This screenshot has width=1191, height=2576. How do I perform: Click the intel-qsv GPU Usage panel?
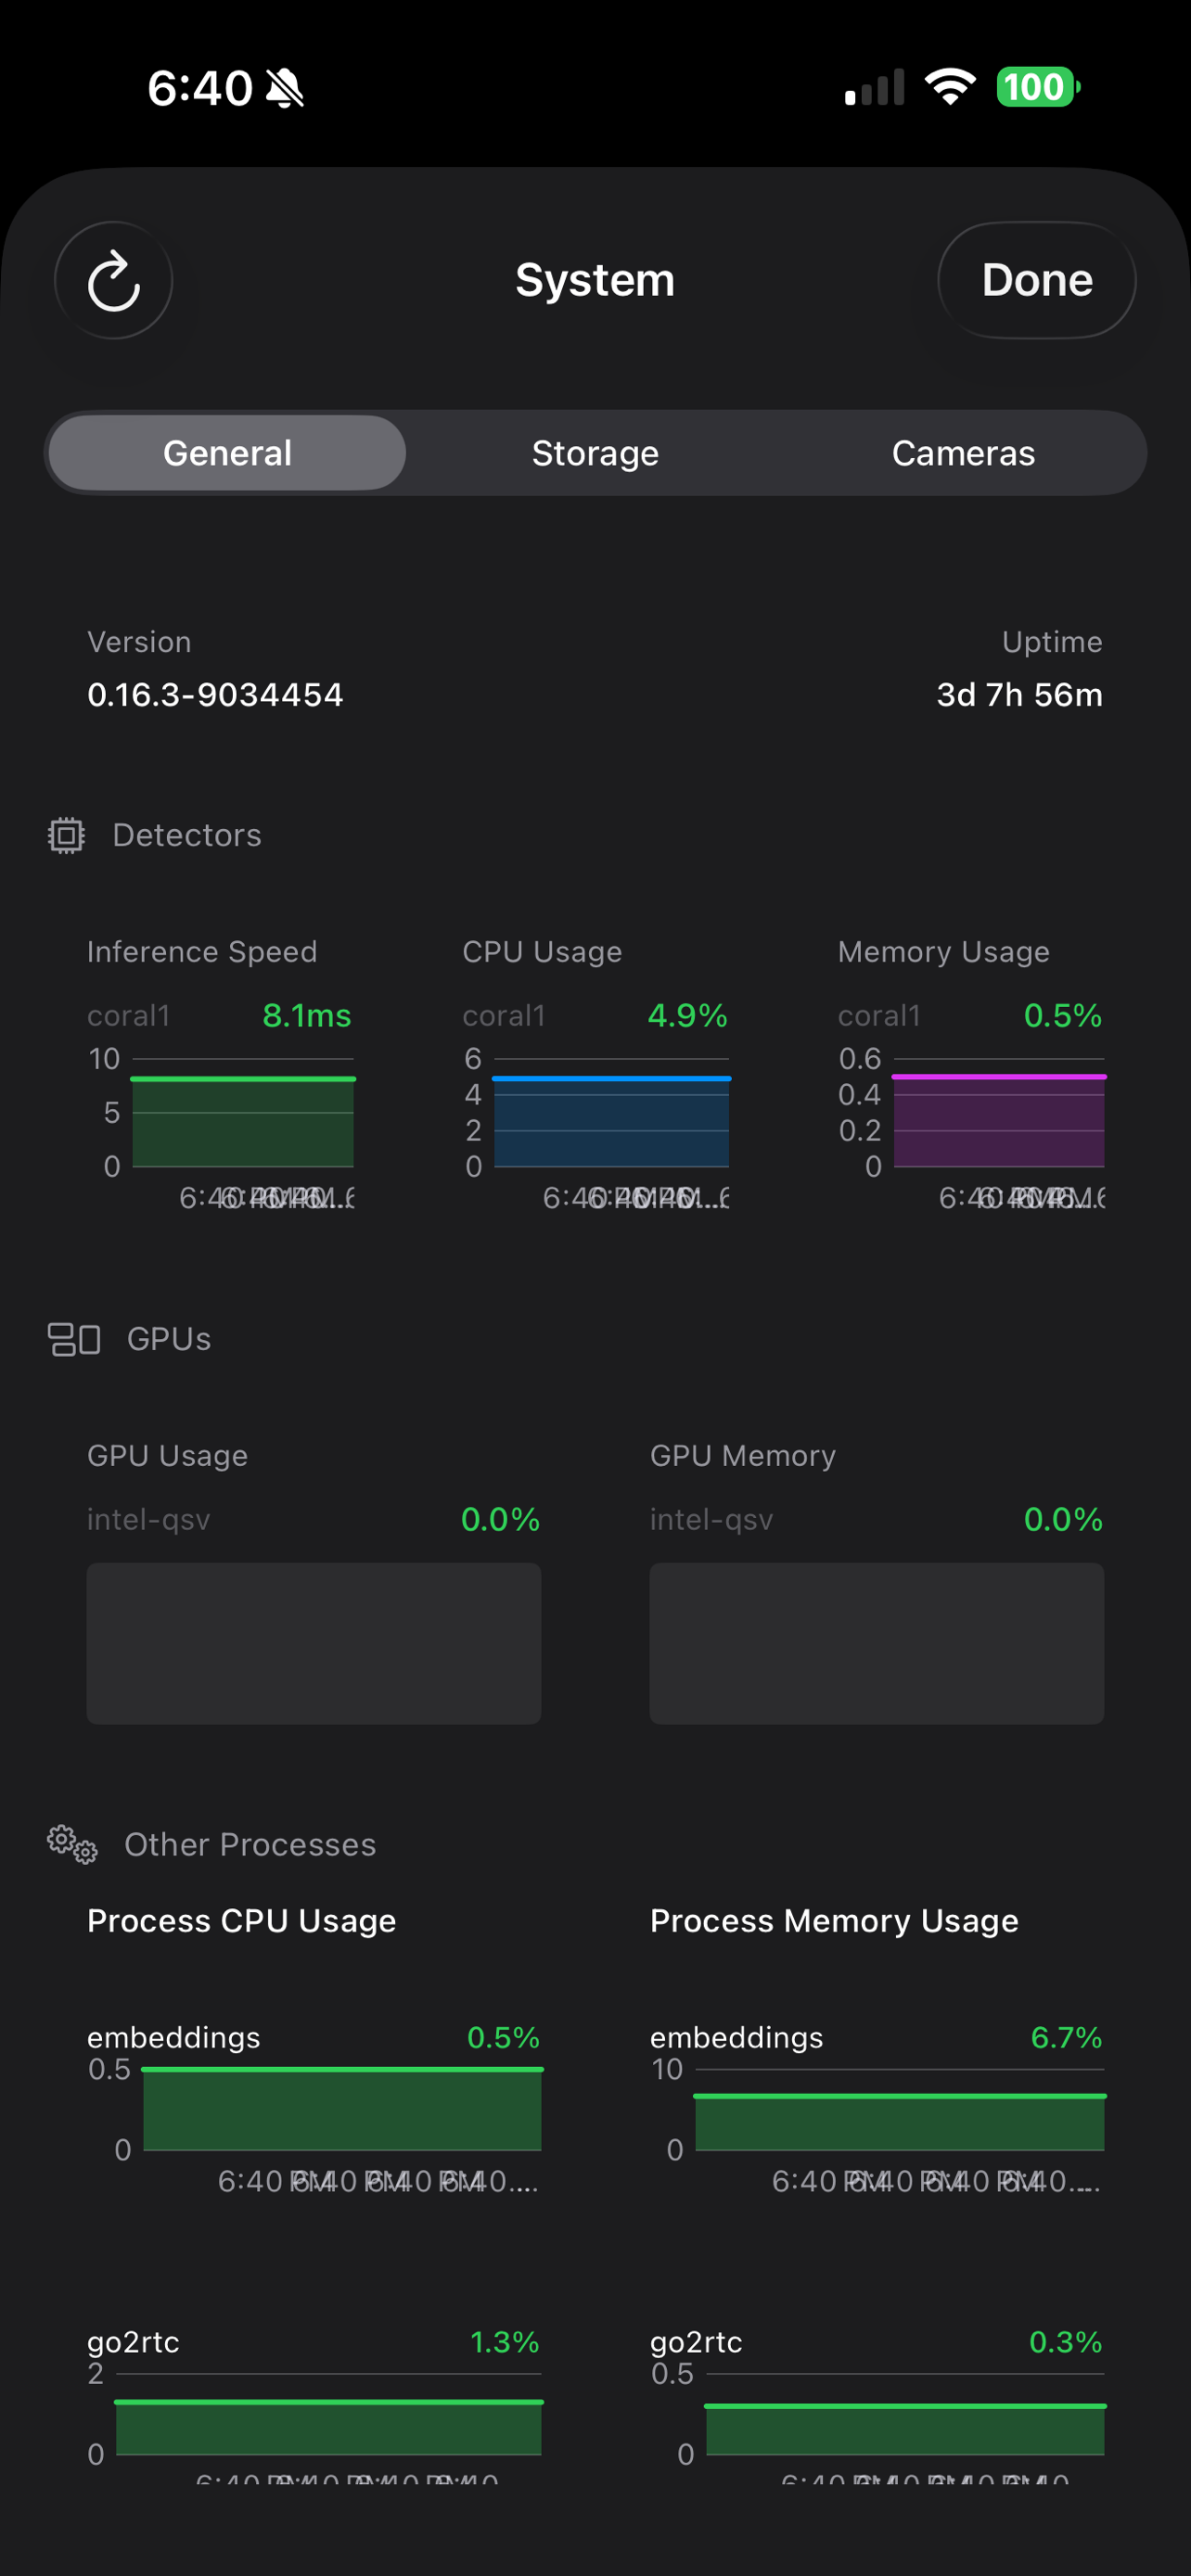point(314,1643)
